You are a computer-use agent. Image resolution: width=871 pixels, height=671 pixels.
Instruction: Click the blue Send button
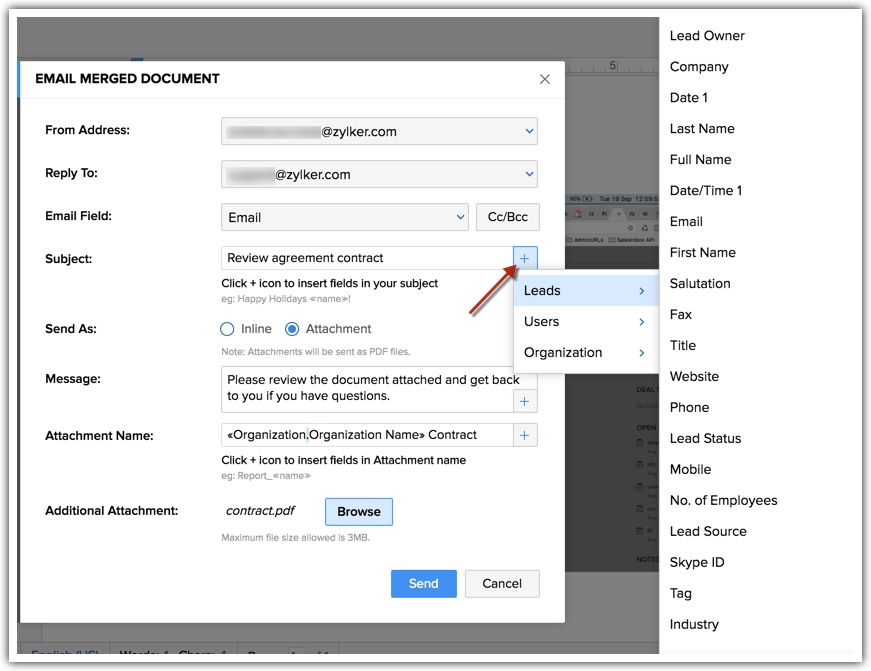click(424, 584)
